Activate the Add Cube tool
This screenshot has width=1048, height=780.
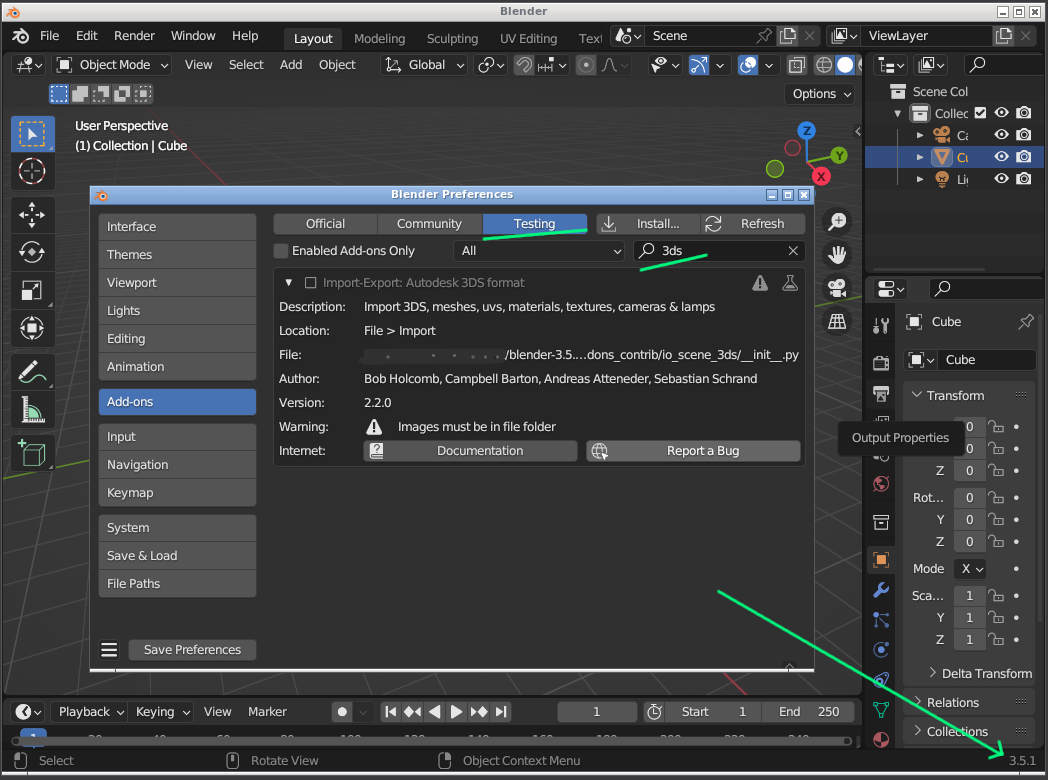coord(32,452)
